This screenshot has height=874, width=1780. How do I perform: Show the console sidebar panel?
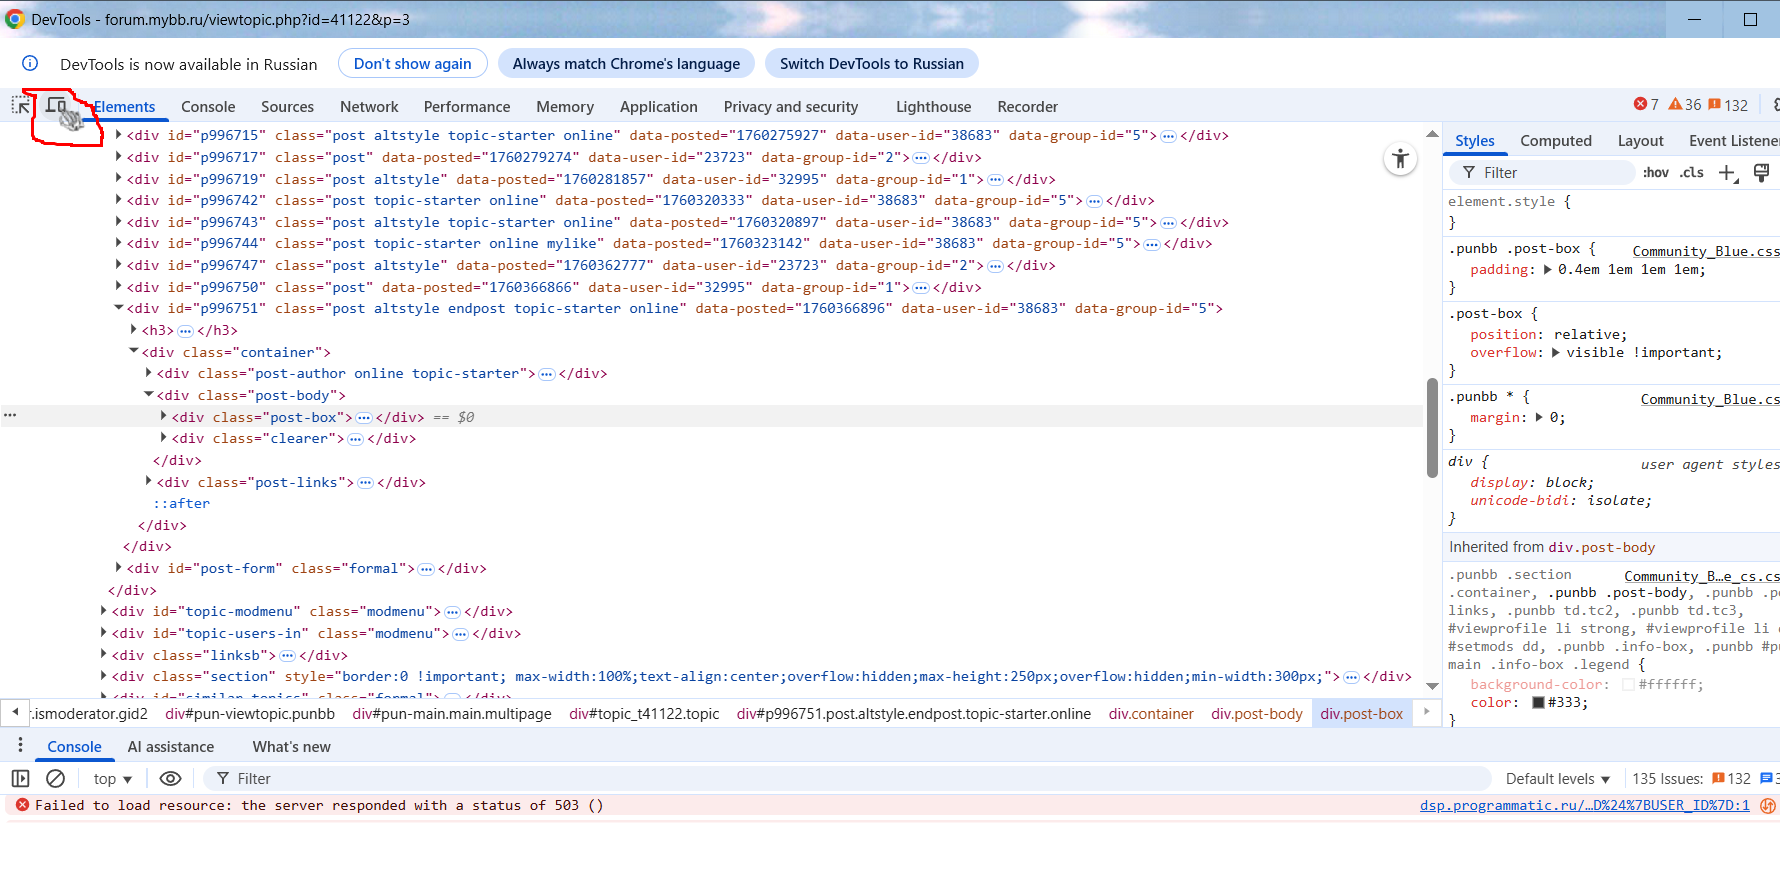pyautogui.click(x=20, y=778)
